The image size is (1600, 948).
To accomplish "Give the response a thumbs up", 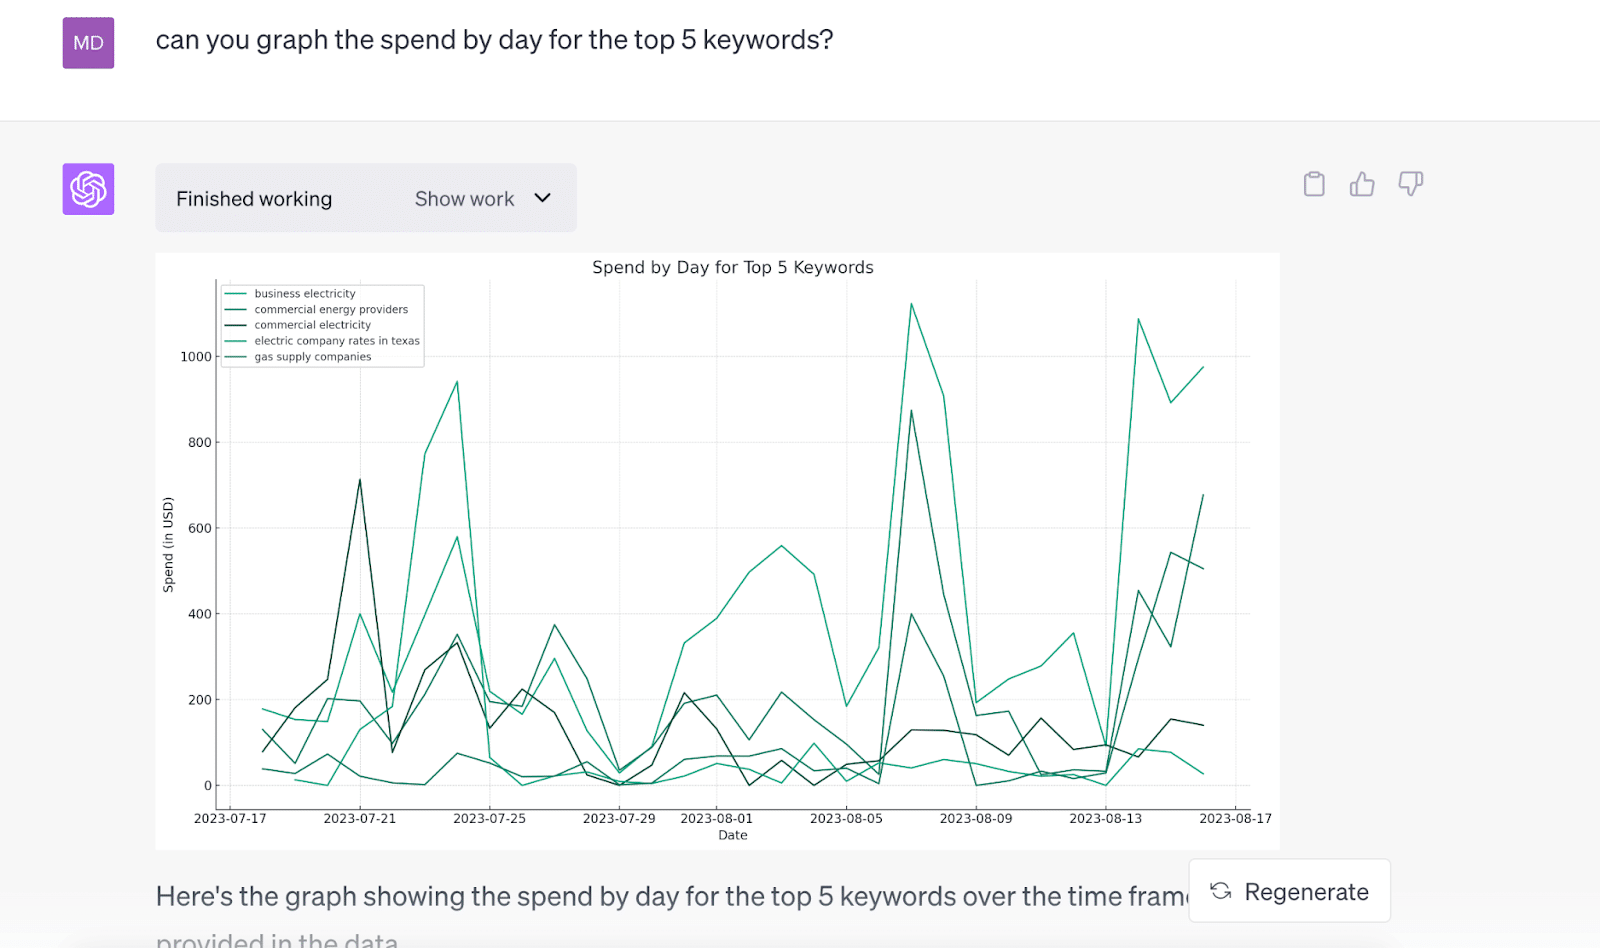I will tap(1362, 184).
